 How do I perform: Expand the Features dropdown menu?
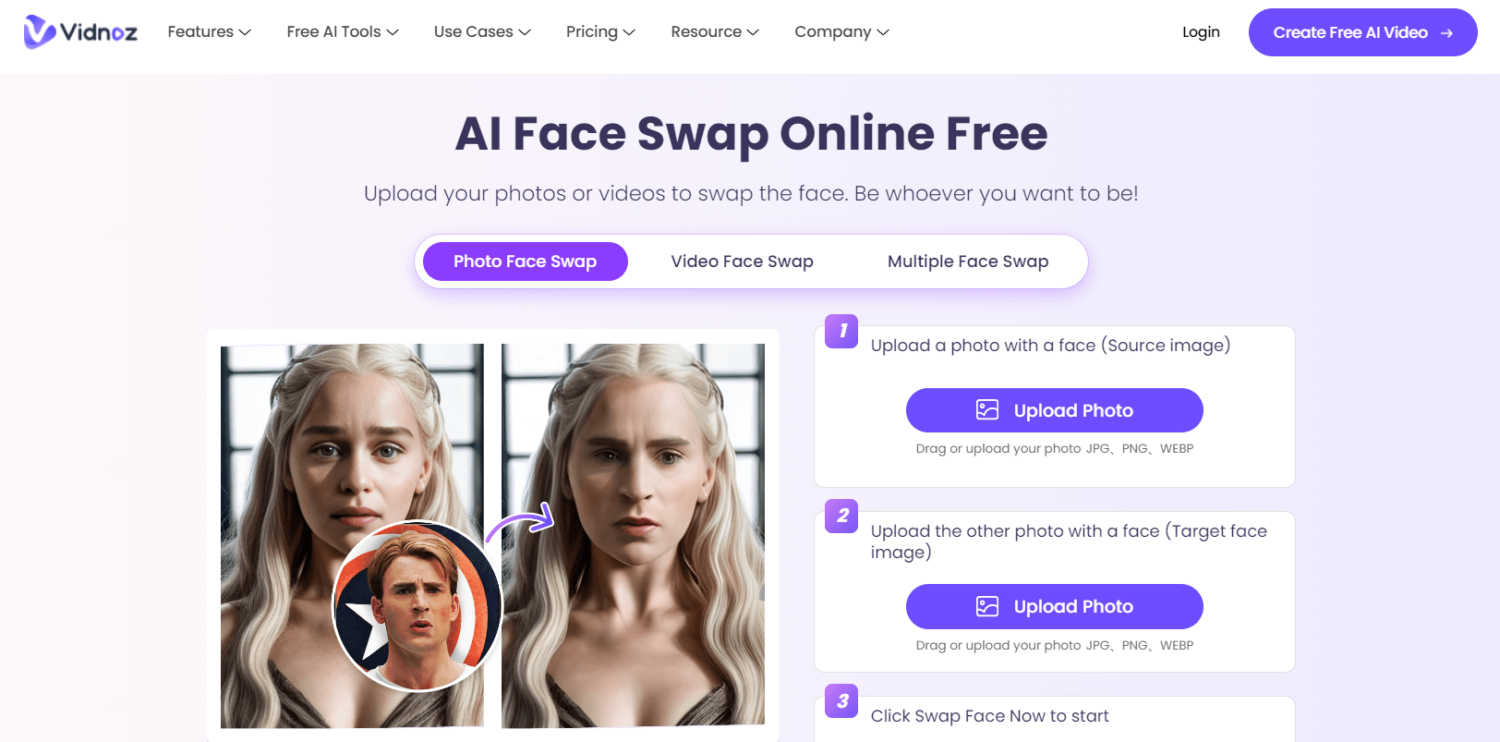click(x=209, y=32)
